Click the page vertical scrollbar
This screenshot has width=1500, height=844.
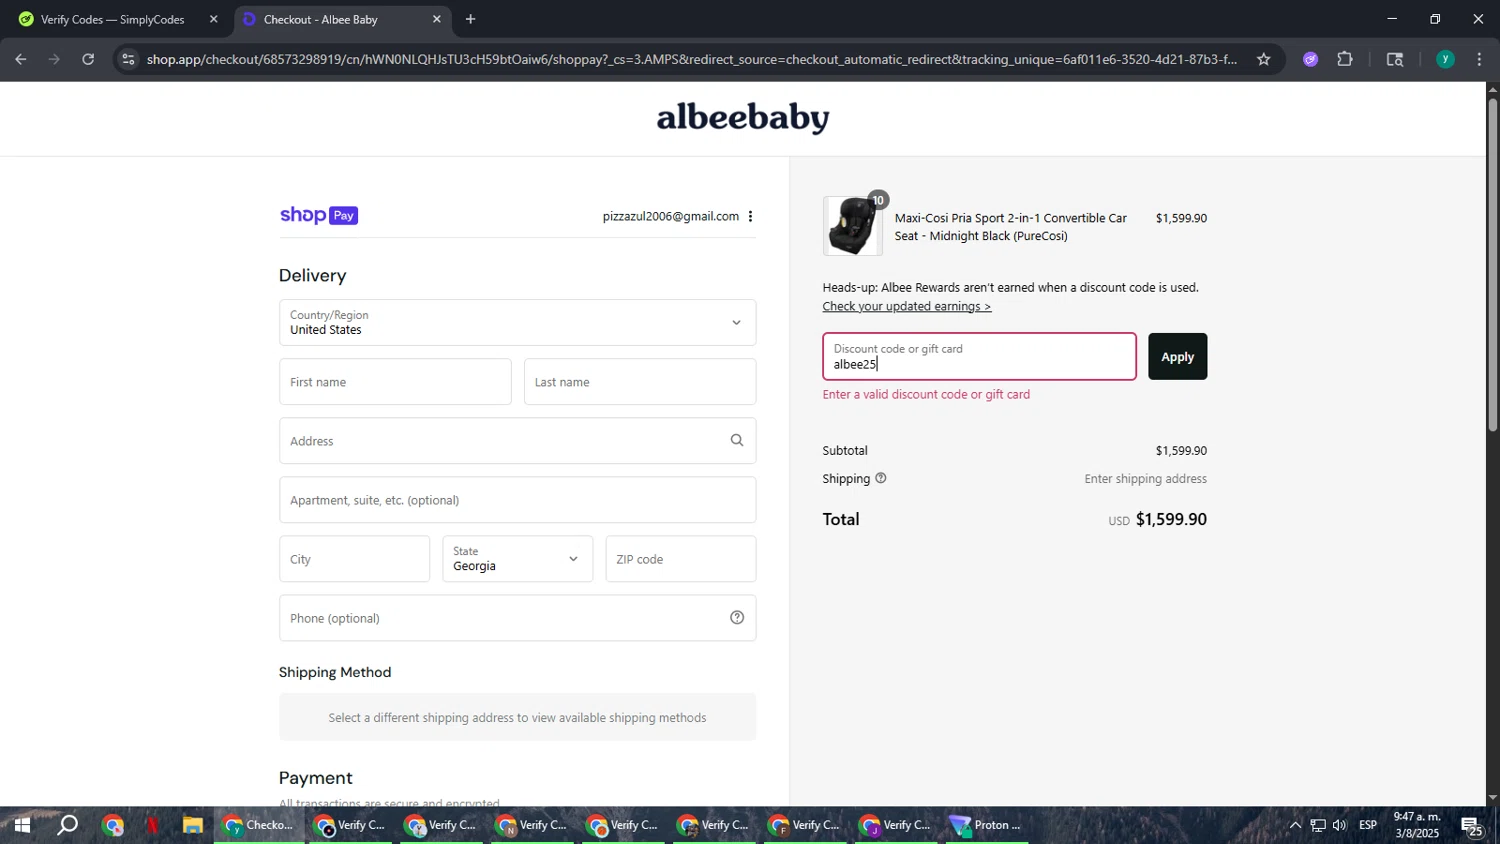(1493, 265)
